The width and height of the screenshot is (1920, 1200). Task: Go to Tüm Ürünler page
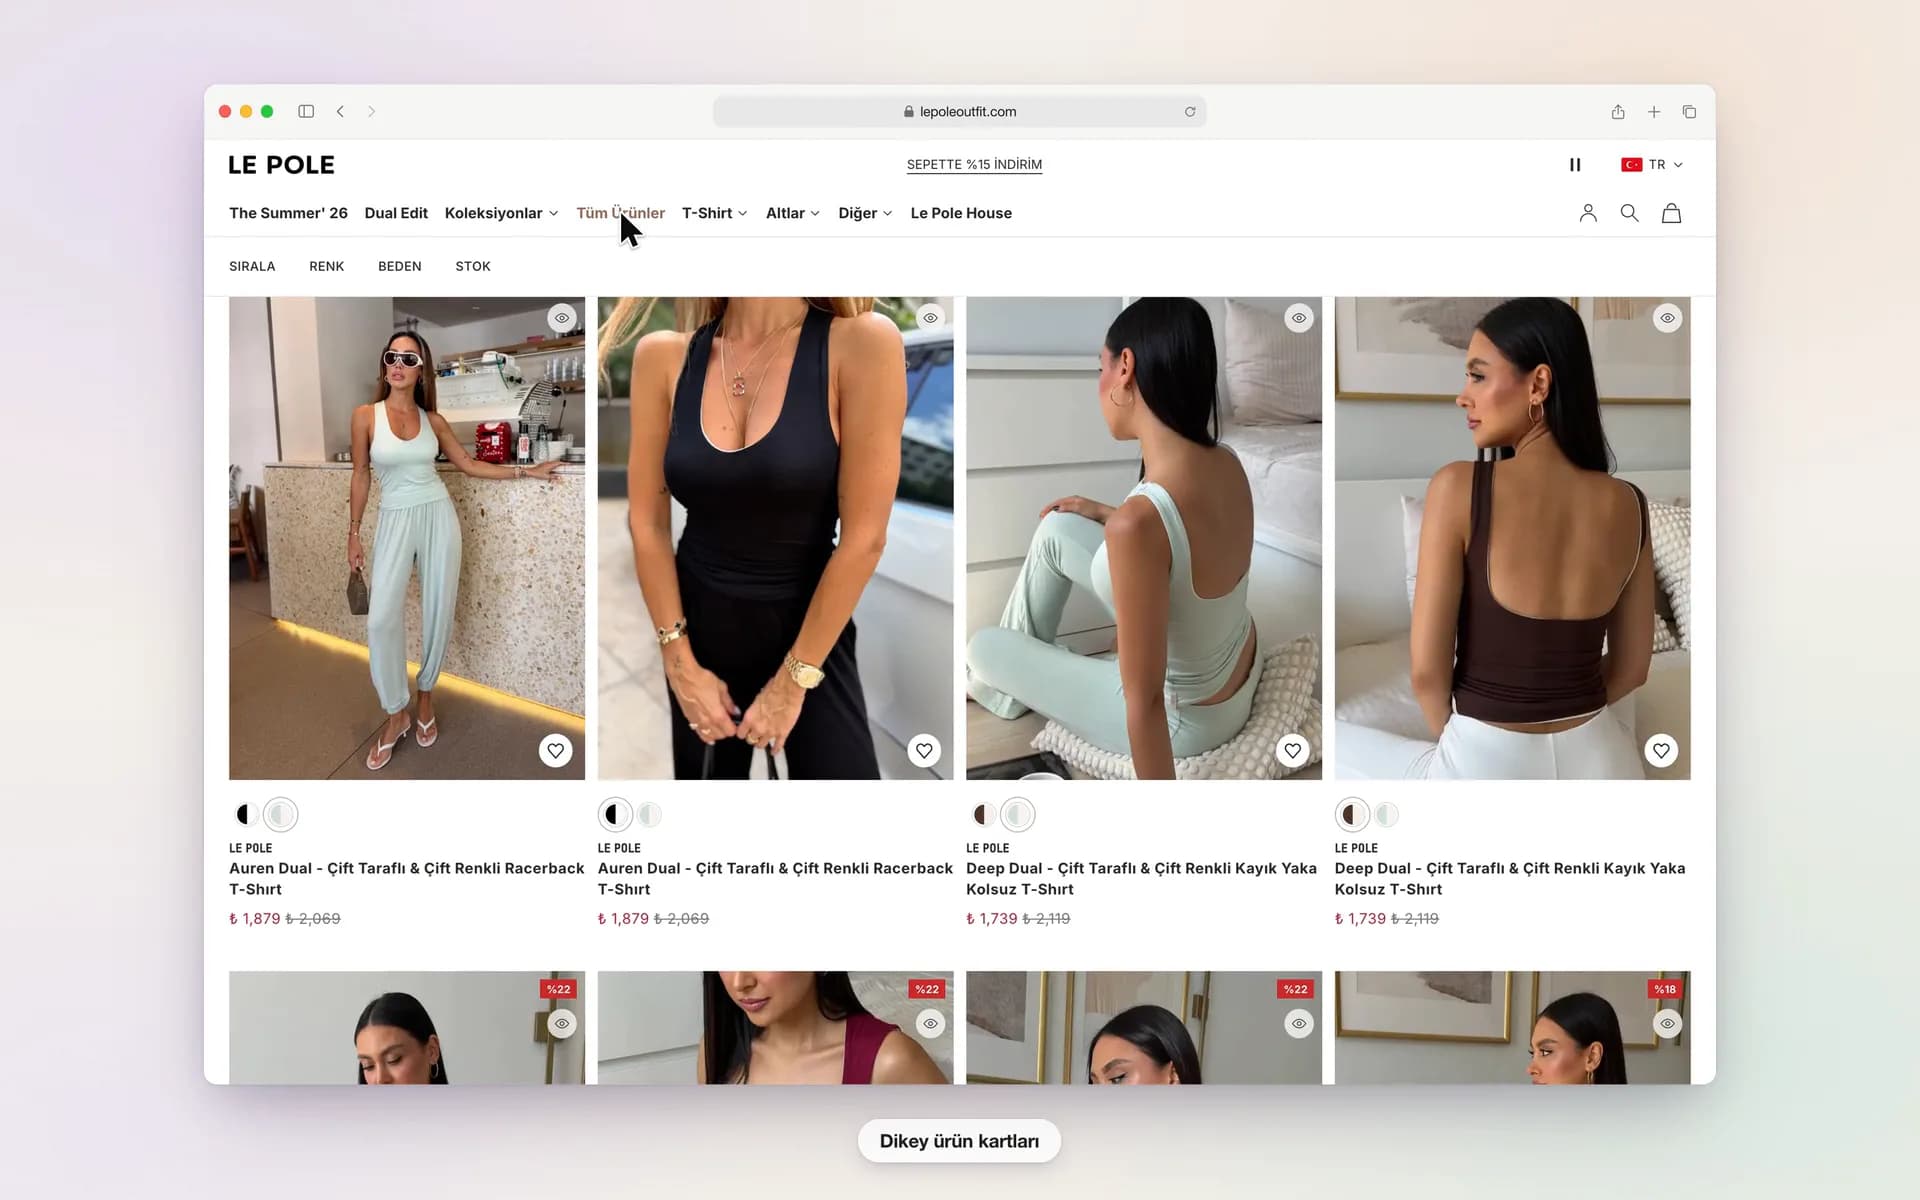click(x=620, y=213)
